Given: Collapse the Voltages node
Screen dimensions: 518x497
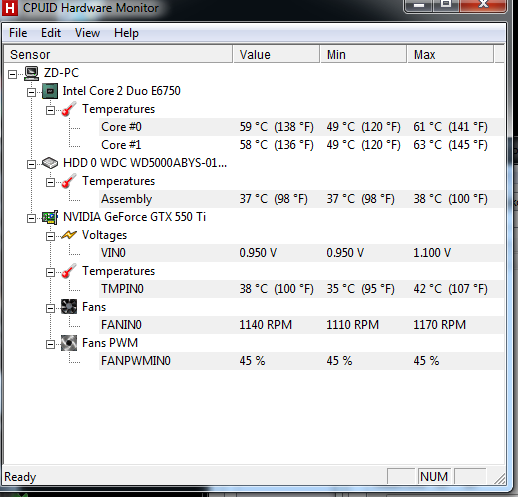Looking at the screenshot, I should click(x=50, y=236).
